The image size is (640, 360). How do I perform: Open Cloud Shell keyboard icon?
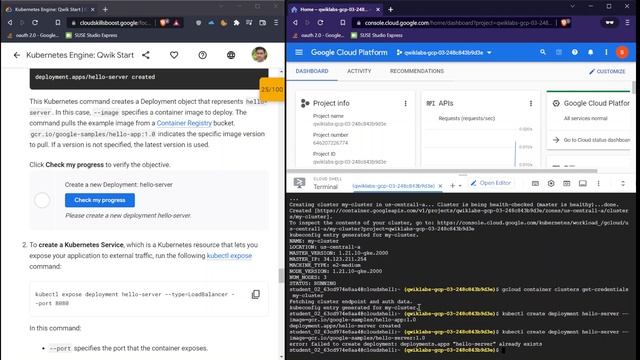click(535, 184)
